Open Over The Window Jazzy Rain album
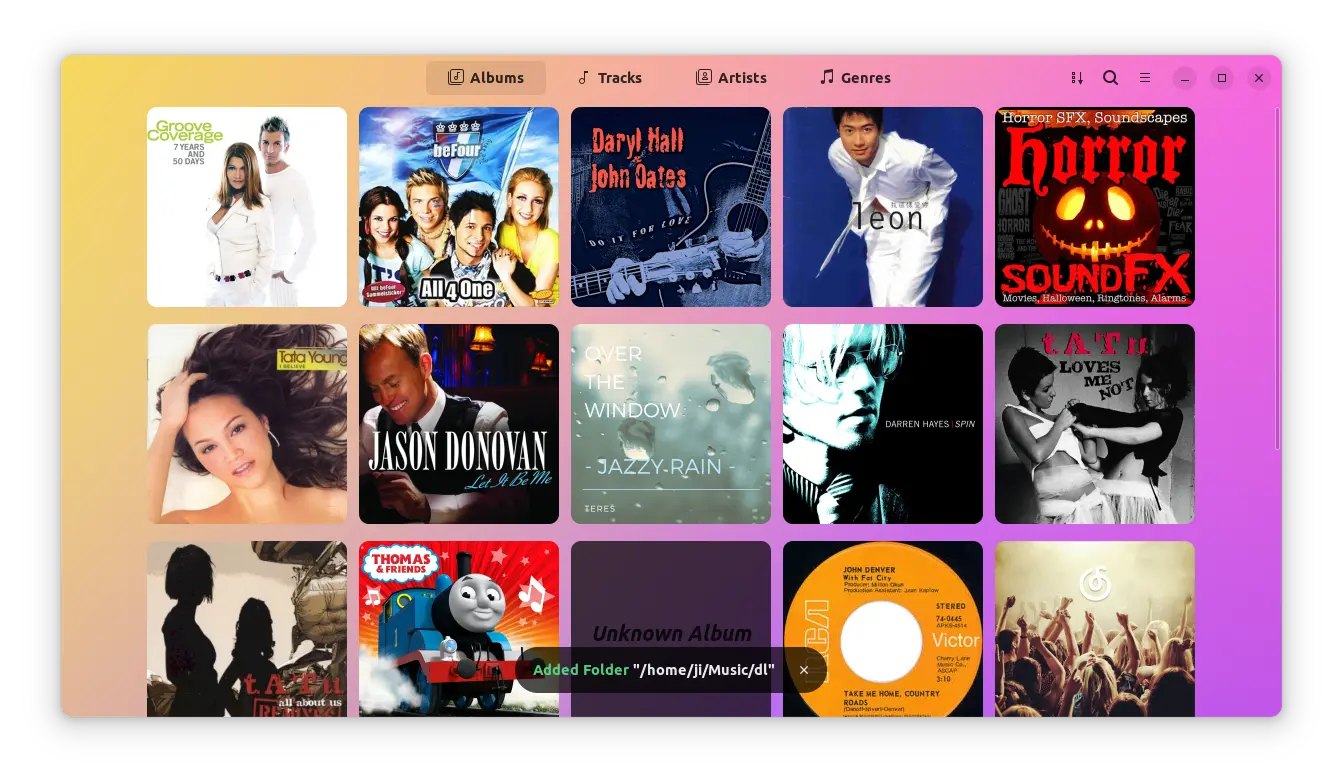The height and width of the screenshot is (784, 1343). pyautogui.click(x=671, y=424)
